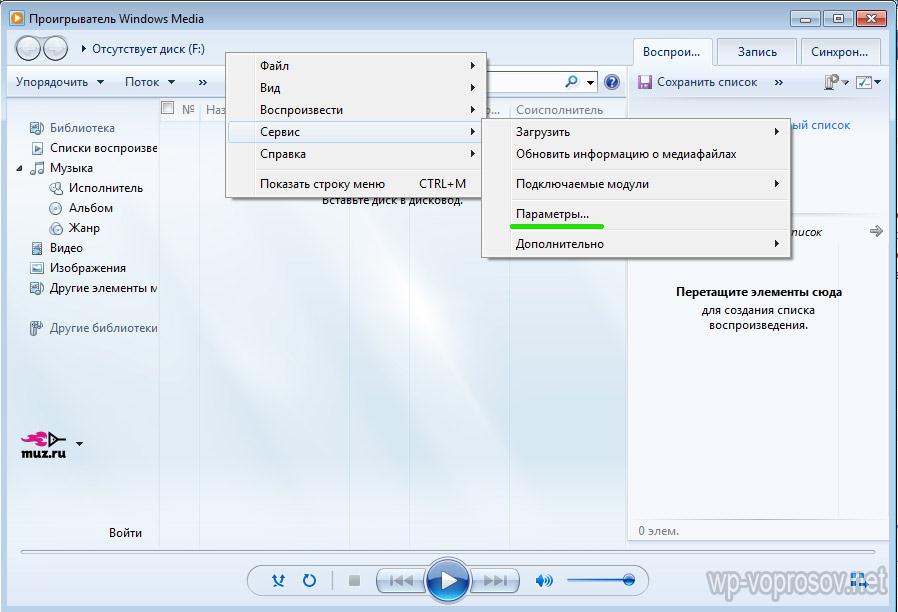This screenshot has width=898, height=612.
Task: Click the Альбом disc icon
Action: click(56, 208)
